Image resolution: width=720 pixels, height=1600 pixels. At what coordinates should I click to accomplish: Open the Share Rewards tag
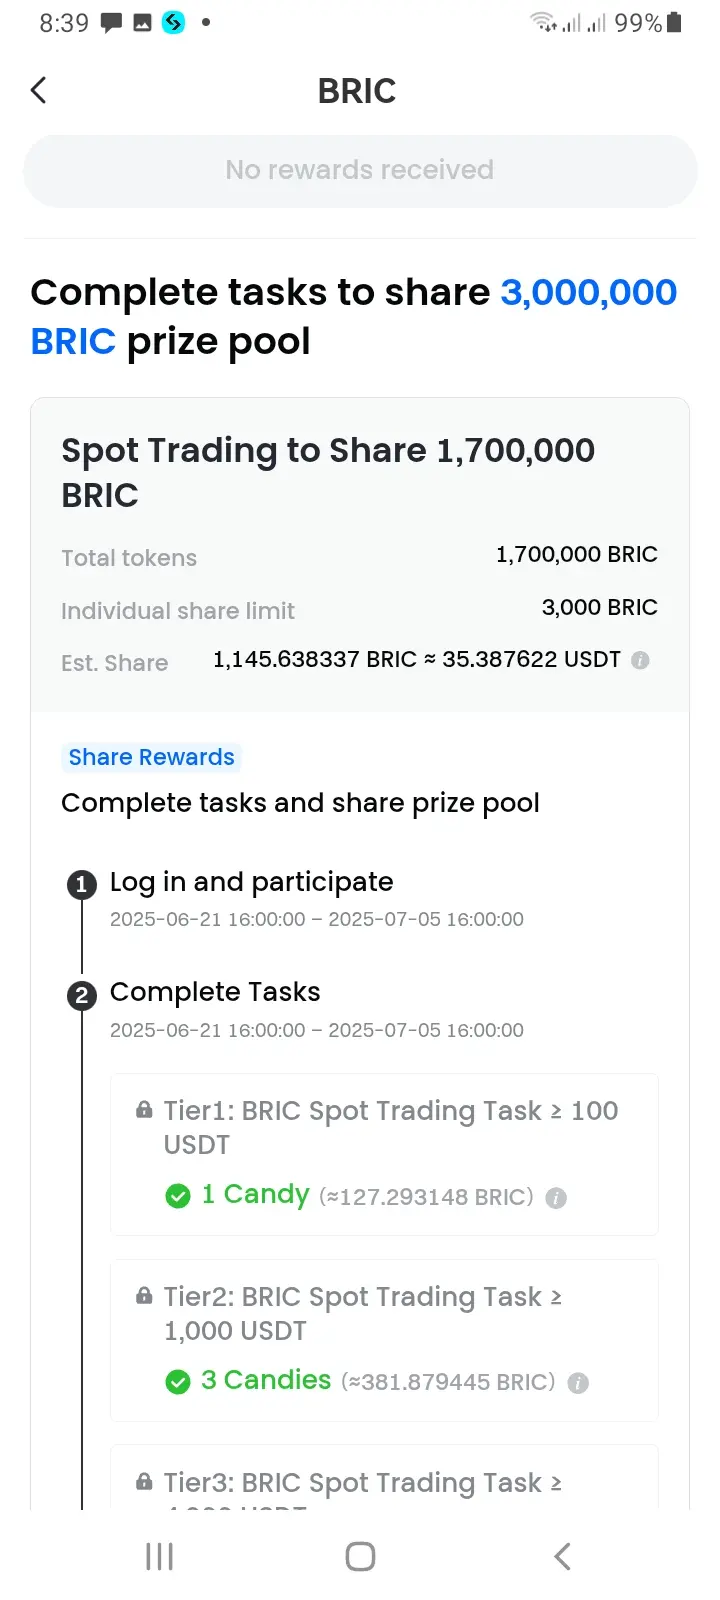coord(151,757)
